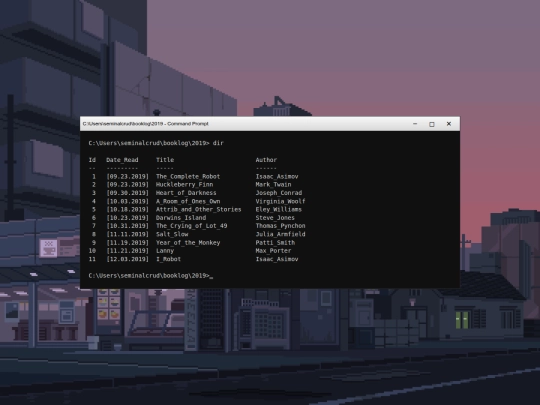Select the title 'Year_of_the_Monkey'

click(188, 242)
